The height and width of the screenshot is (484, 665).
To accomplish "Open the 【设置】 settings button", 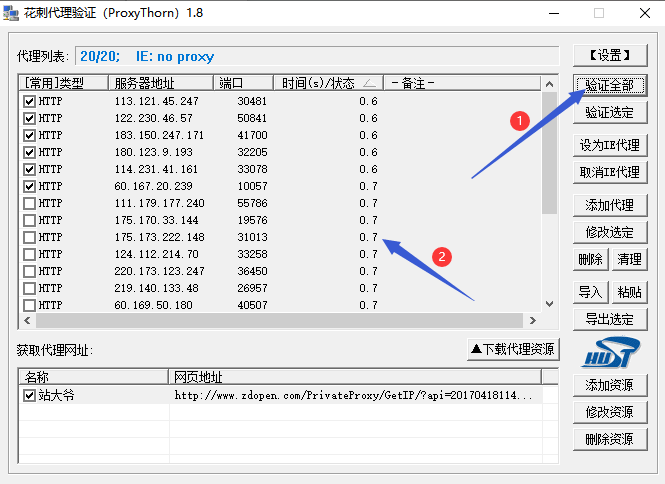I will point(609,54).
